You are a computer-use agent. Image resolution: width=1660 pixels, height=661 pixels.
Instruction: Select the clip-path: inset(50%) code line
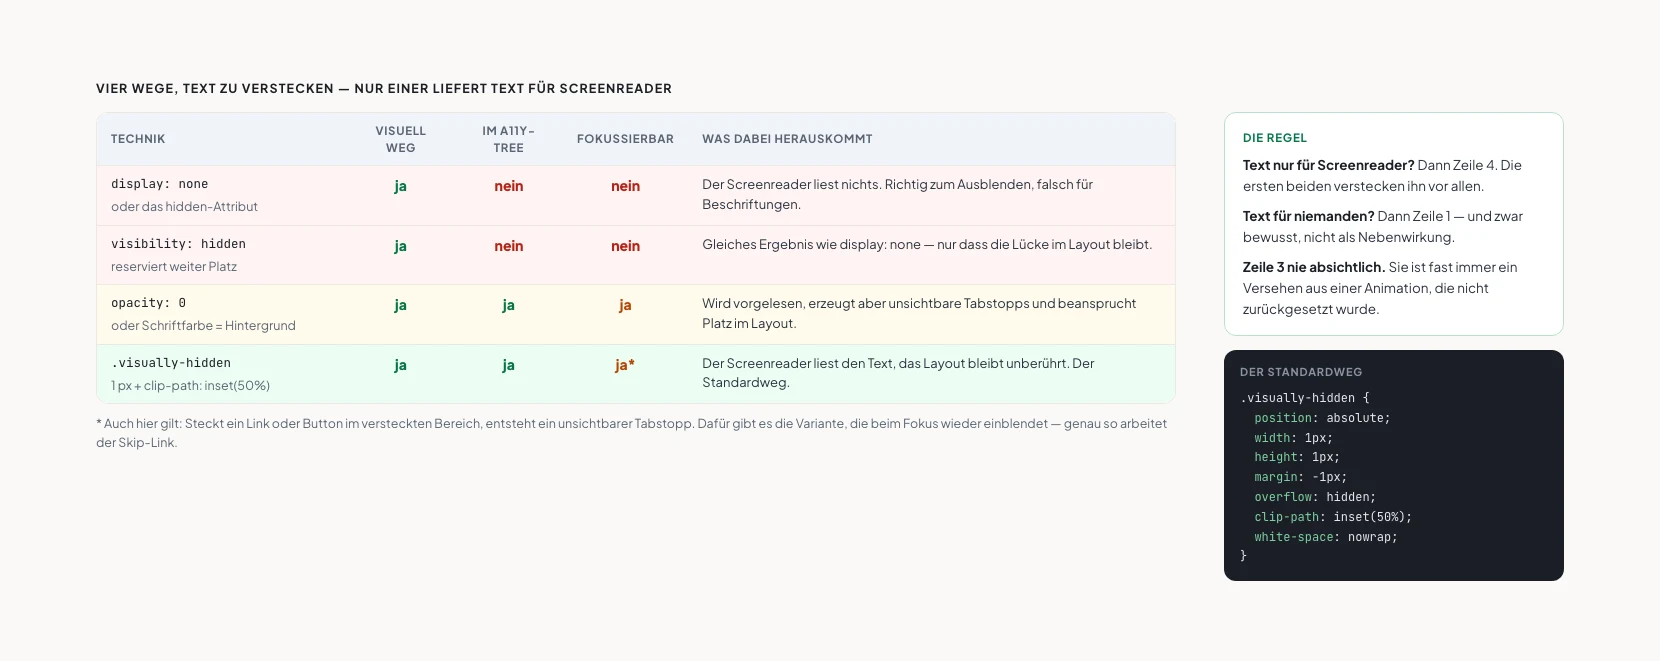(1333, 517)
